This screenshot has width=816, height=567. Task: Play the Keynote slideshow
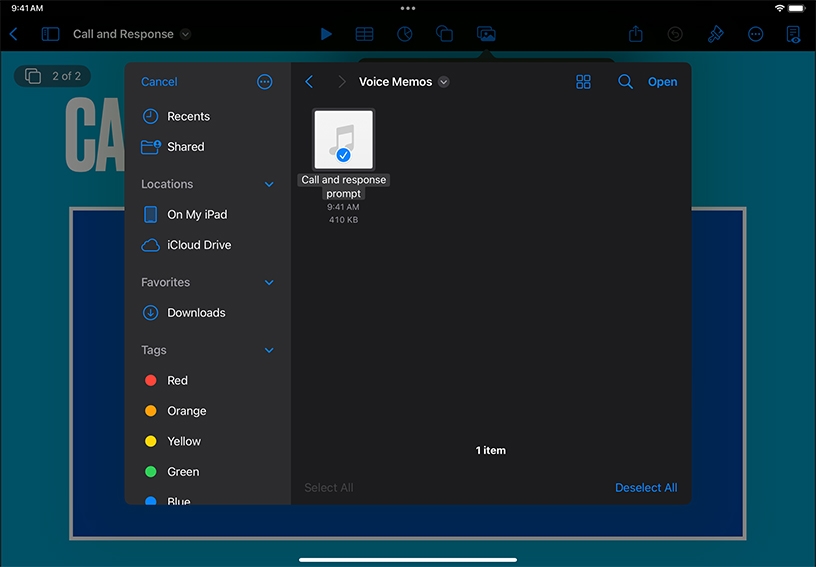(326, 34)
